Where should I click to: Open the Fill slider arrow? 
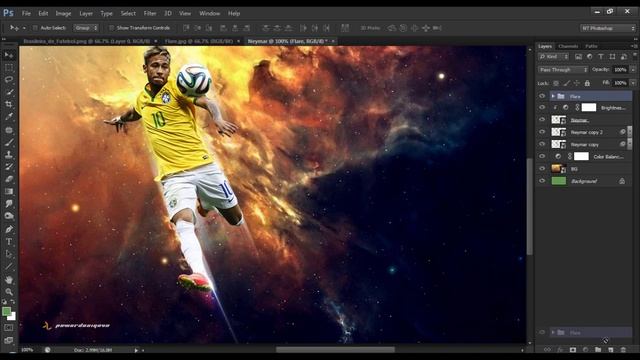[x=633, y=83]
